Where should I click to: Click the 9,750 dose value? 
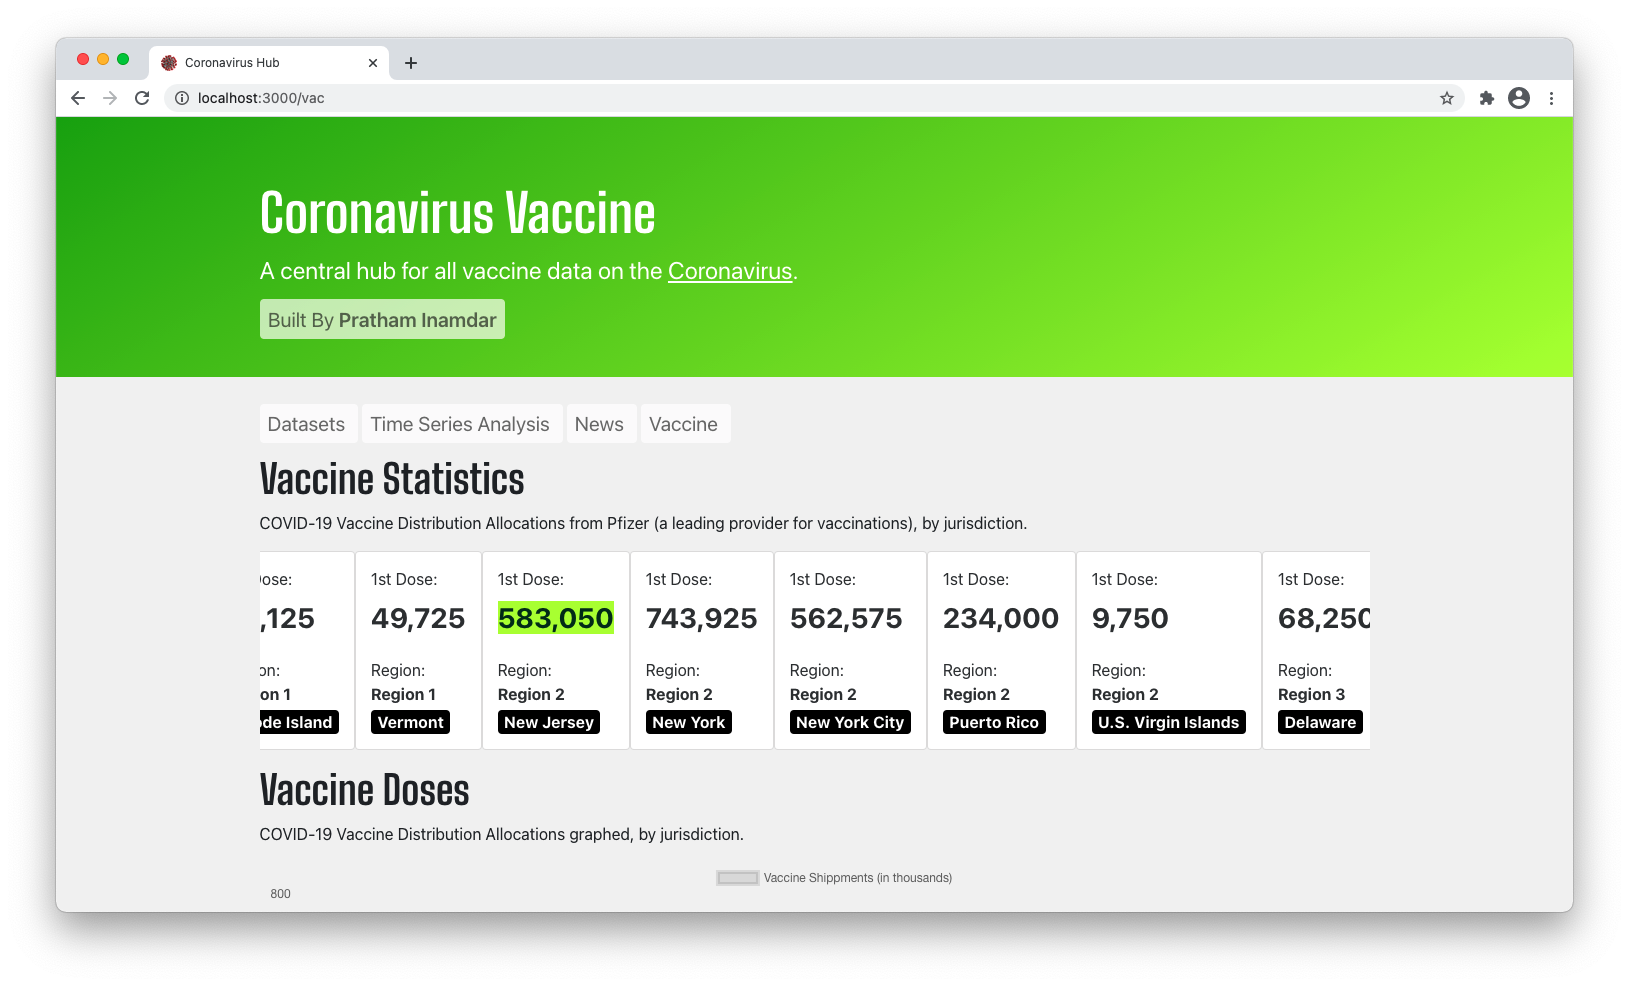[1130, 618]
